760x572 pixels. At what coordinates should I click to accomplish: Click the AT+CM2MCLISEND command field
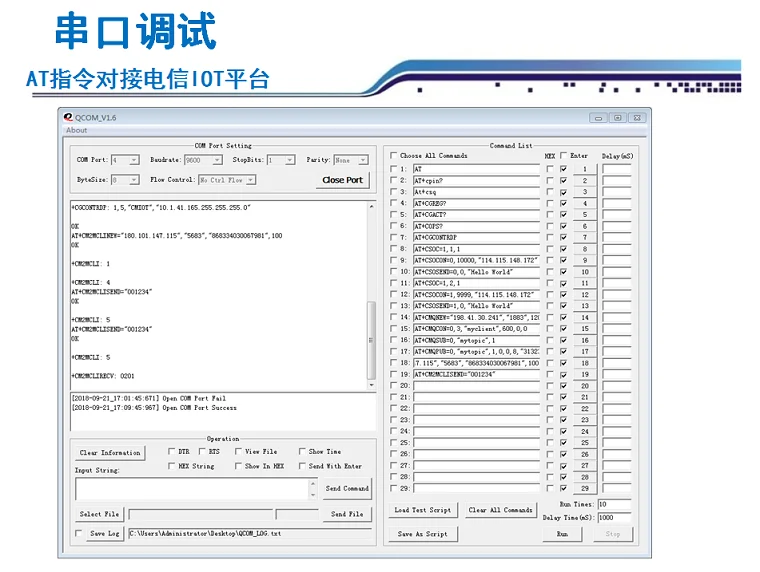point(476,374)
